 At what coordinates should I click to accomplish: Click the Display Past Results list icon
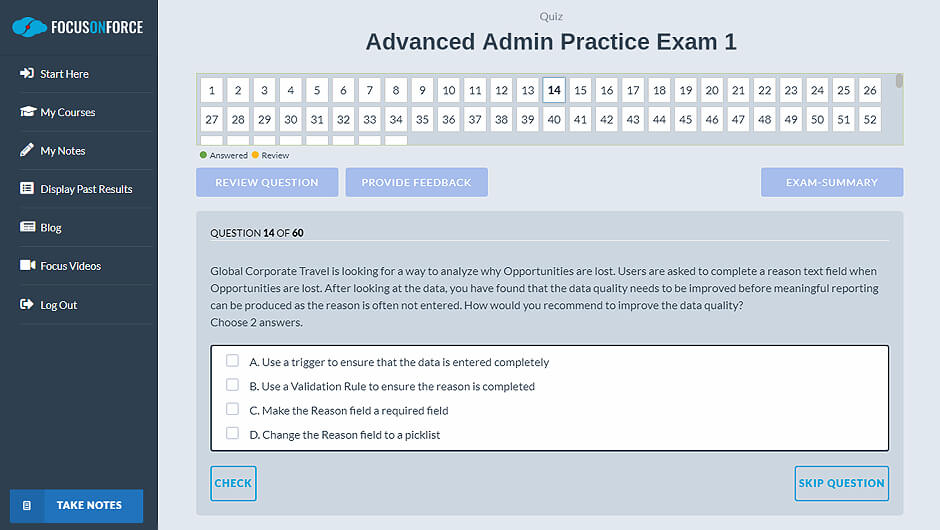[x=27, y=189]
